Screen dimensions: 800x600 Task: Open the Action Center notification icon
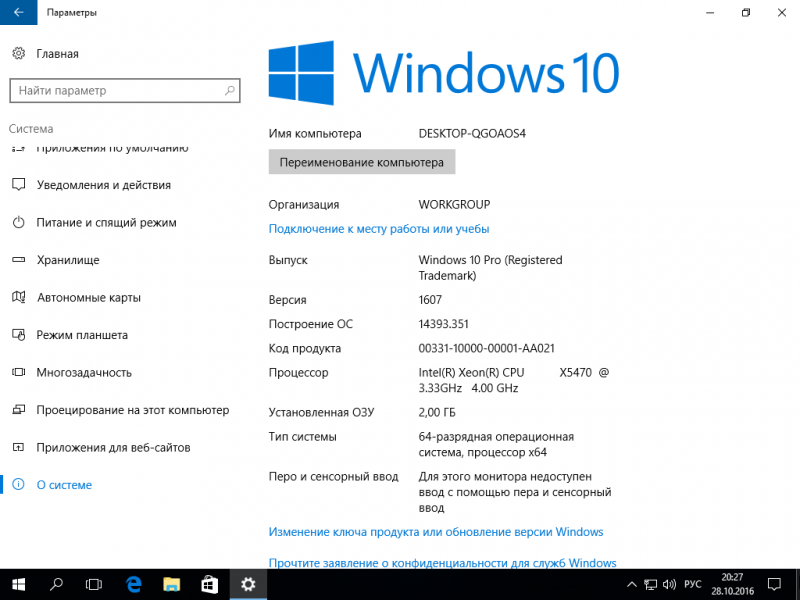774,585
